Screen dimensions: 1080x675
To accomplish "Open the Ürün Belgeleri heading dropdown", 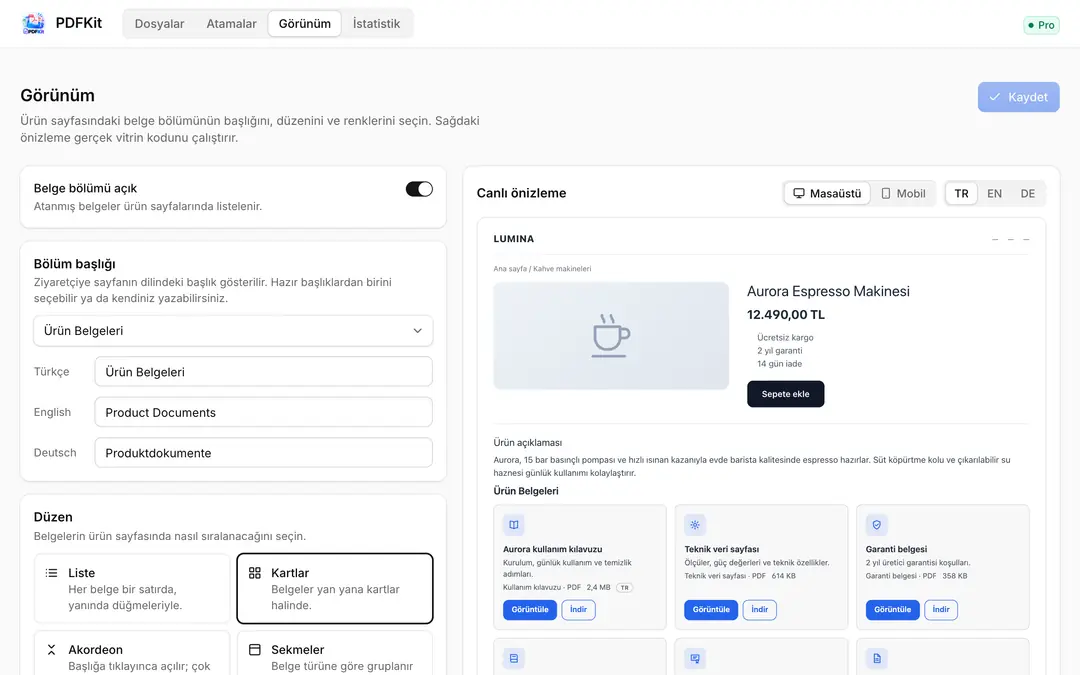I will (233, 331).
